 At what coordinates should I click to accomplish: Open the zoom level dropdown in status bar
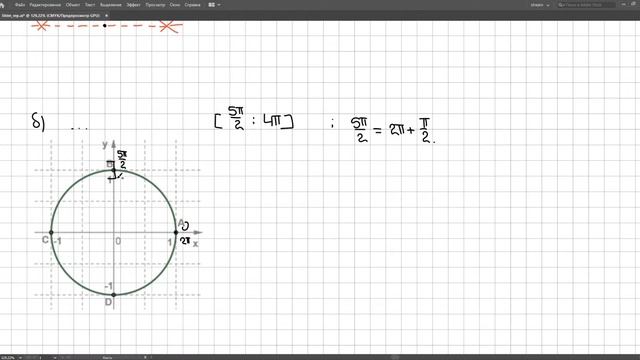coord(20,358)
